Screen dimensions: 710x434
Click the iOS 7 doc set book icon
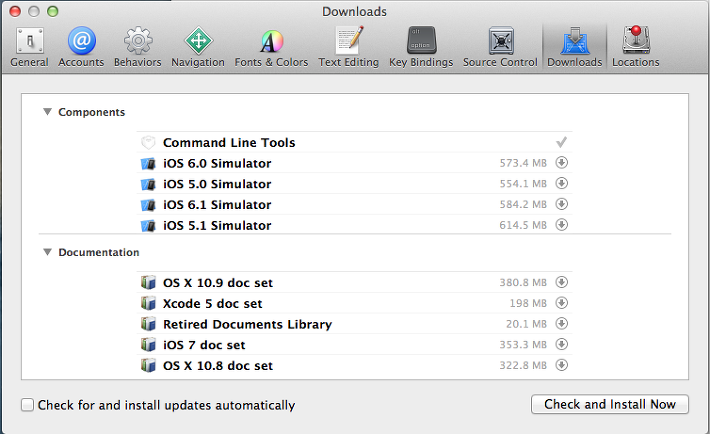point(148,345)
